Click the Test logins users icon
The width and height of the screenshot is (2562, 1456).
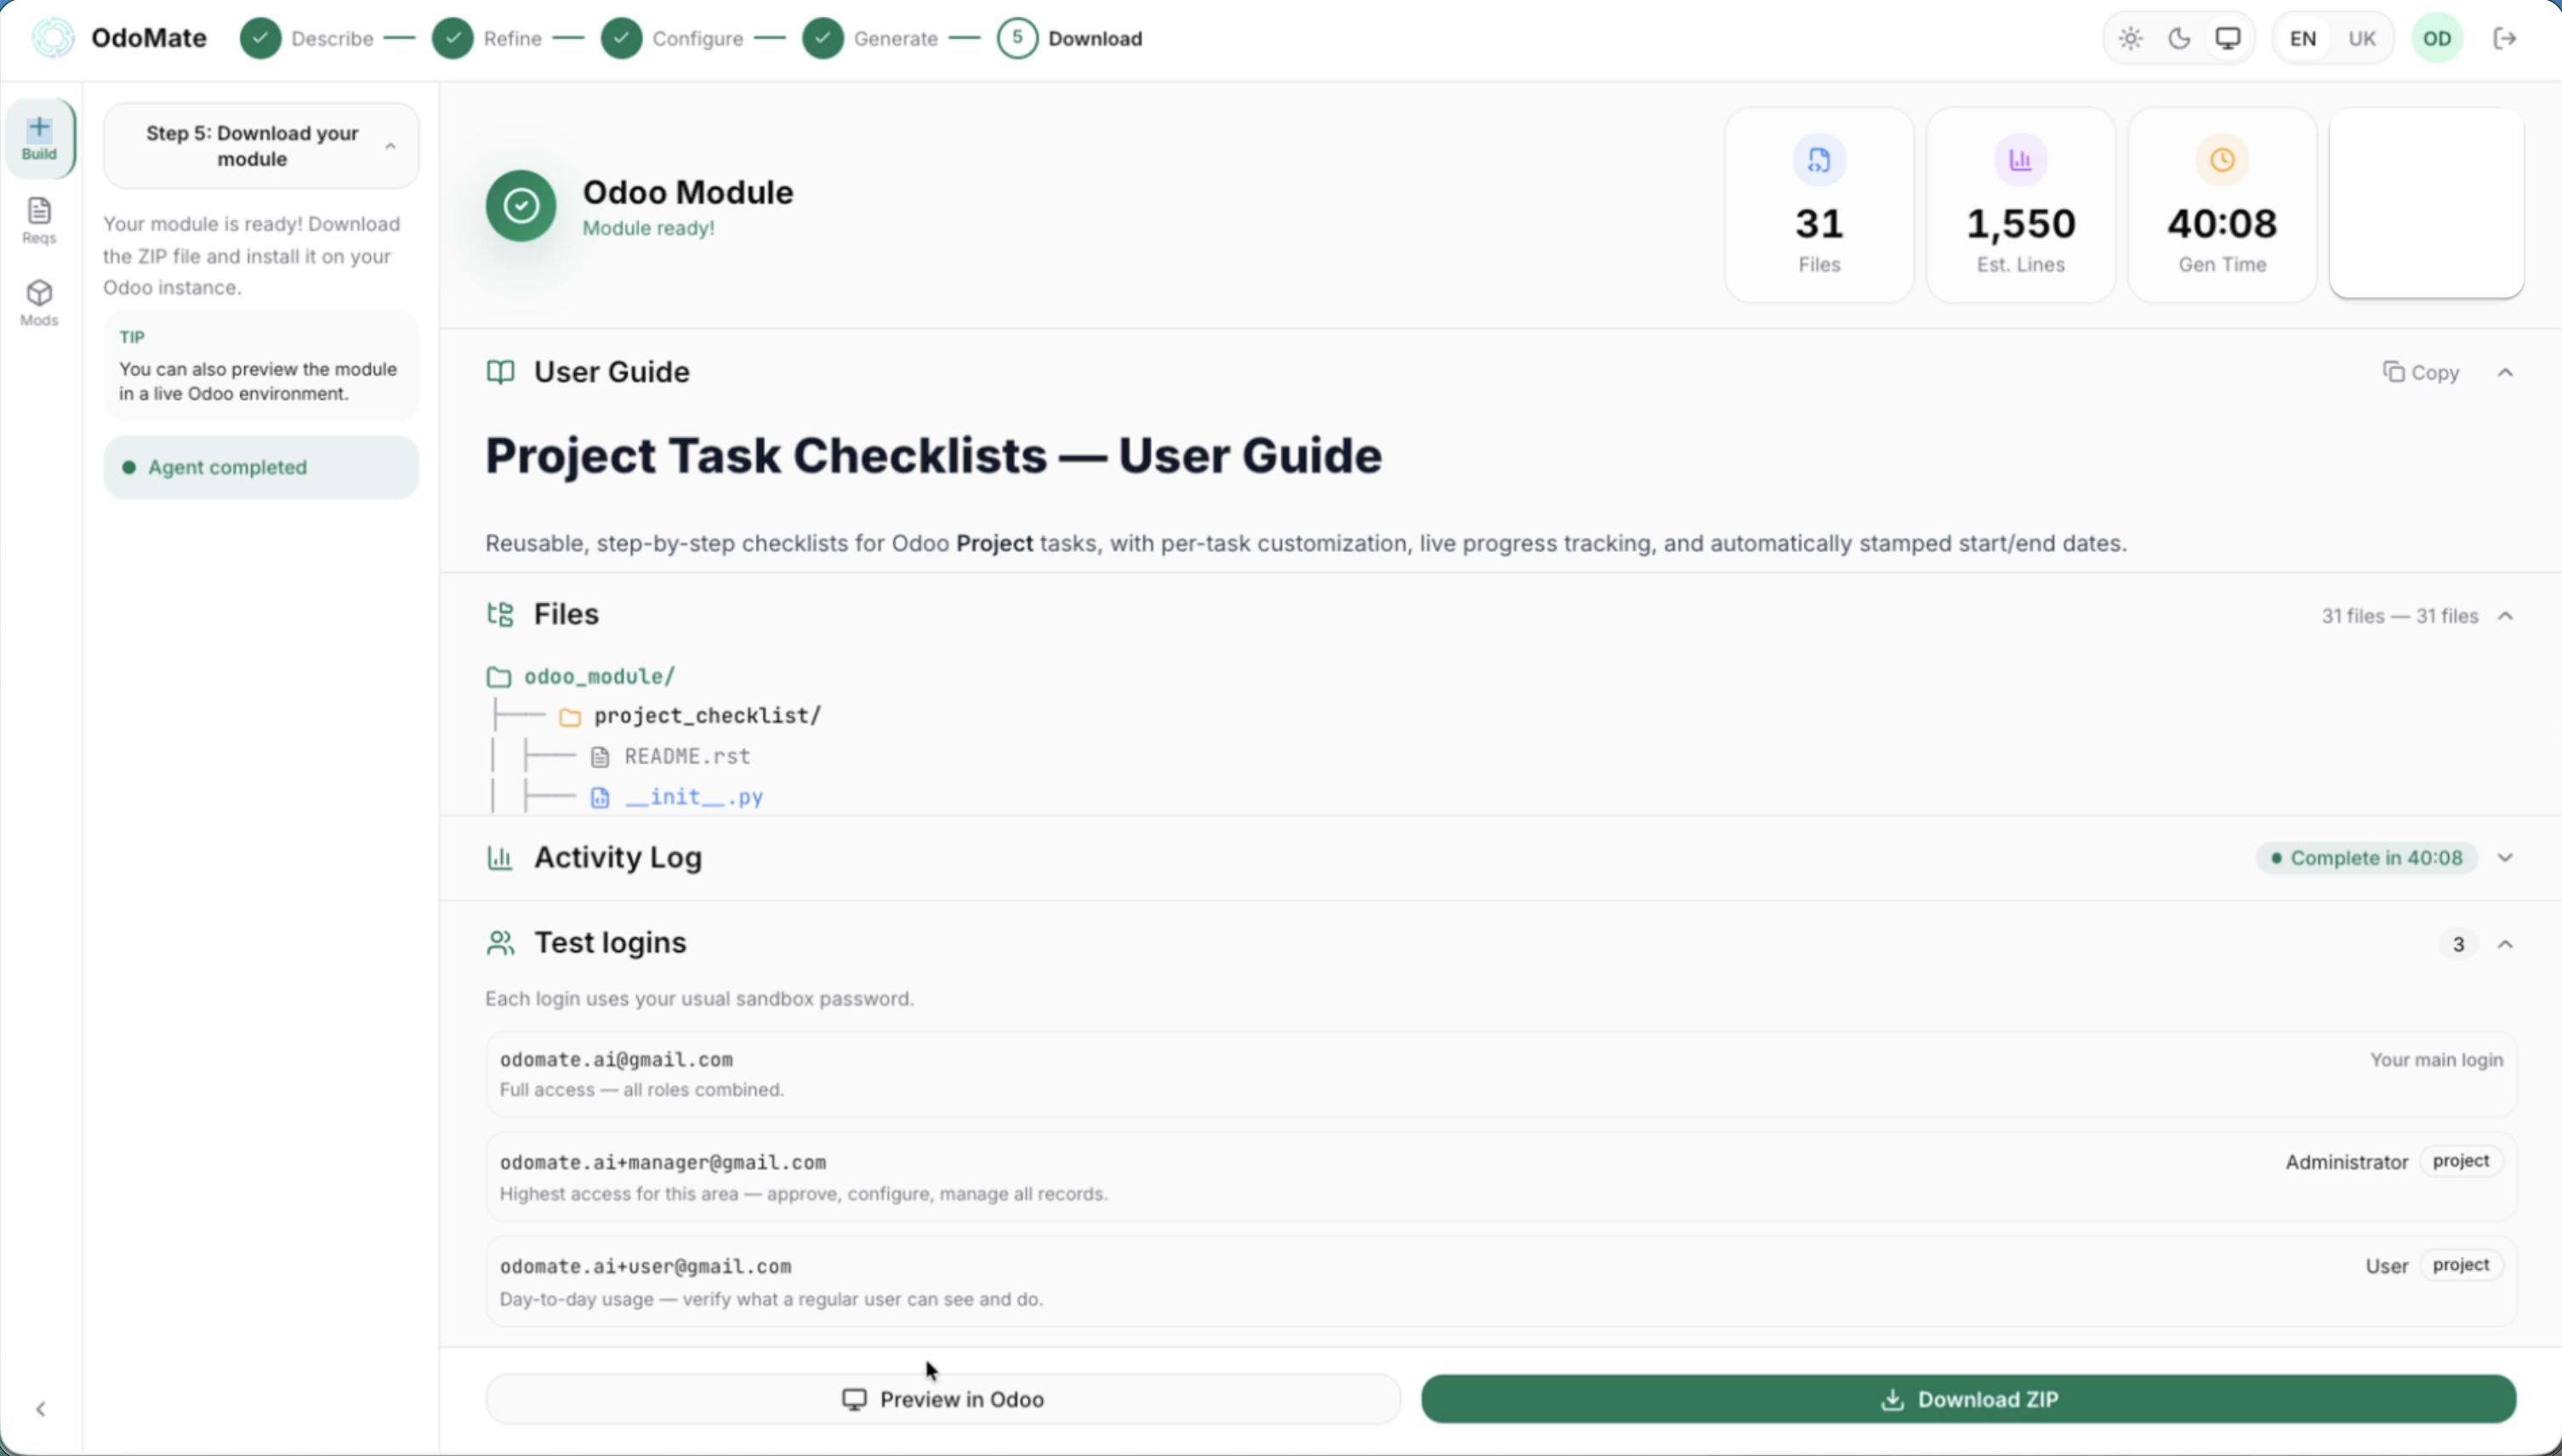click(500, 943)
